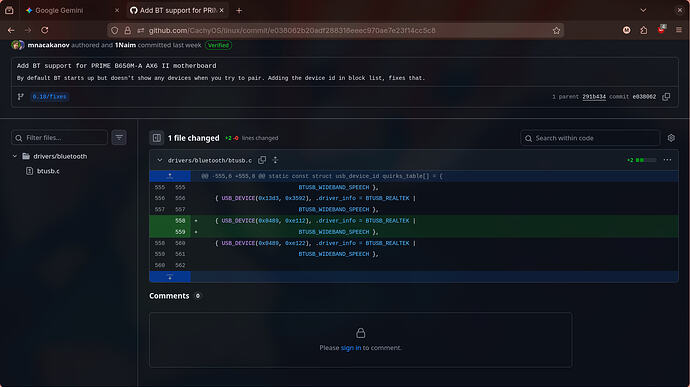
Task: Copy the full commit SHA
Action: pyautogui.click(x=666, y=96)
